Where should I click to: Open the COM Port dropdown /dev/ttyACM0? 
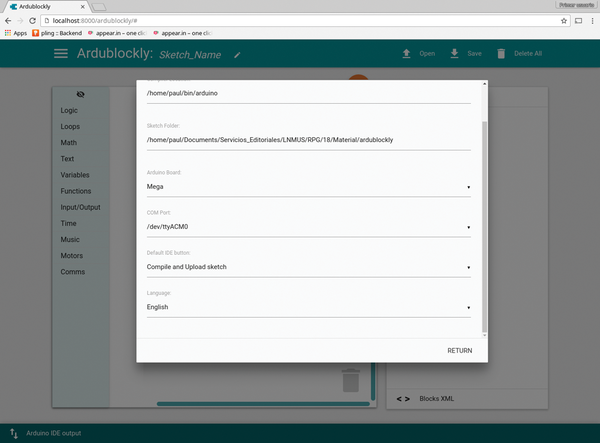[x=308, y=227]
